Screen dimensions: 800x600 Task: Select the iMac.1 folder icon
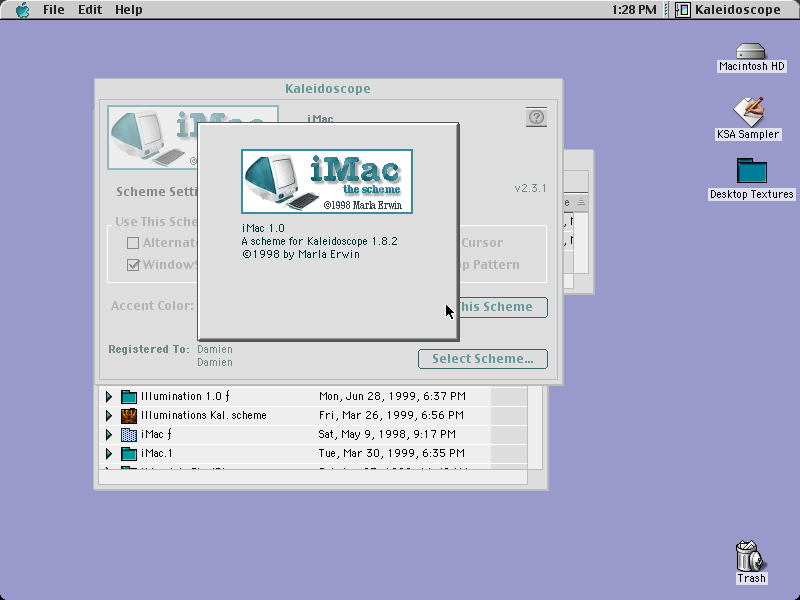(129, 453)
